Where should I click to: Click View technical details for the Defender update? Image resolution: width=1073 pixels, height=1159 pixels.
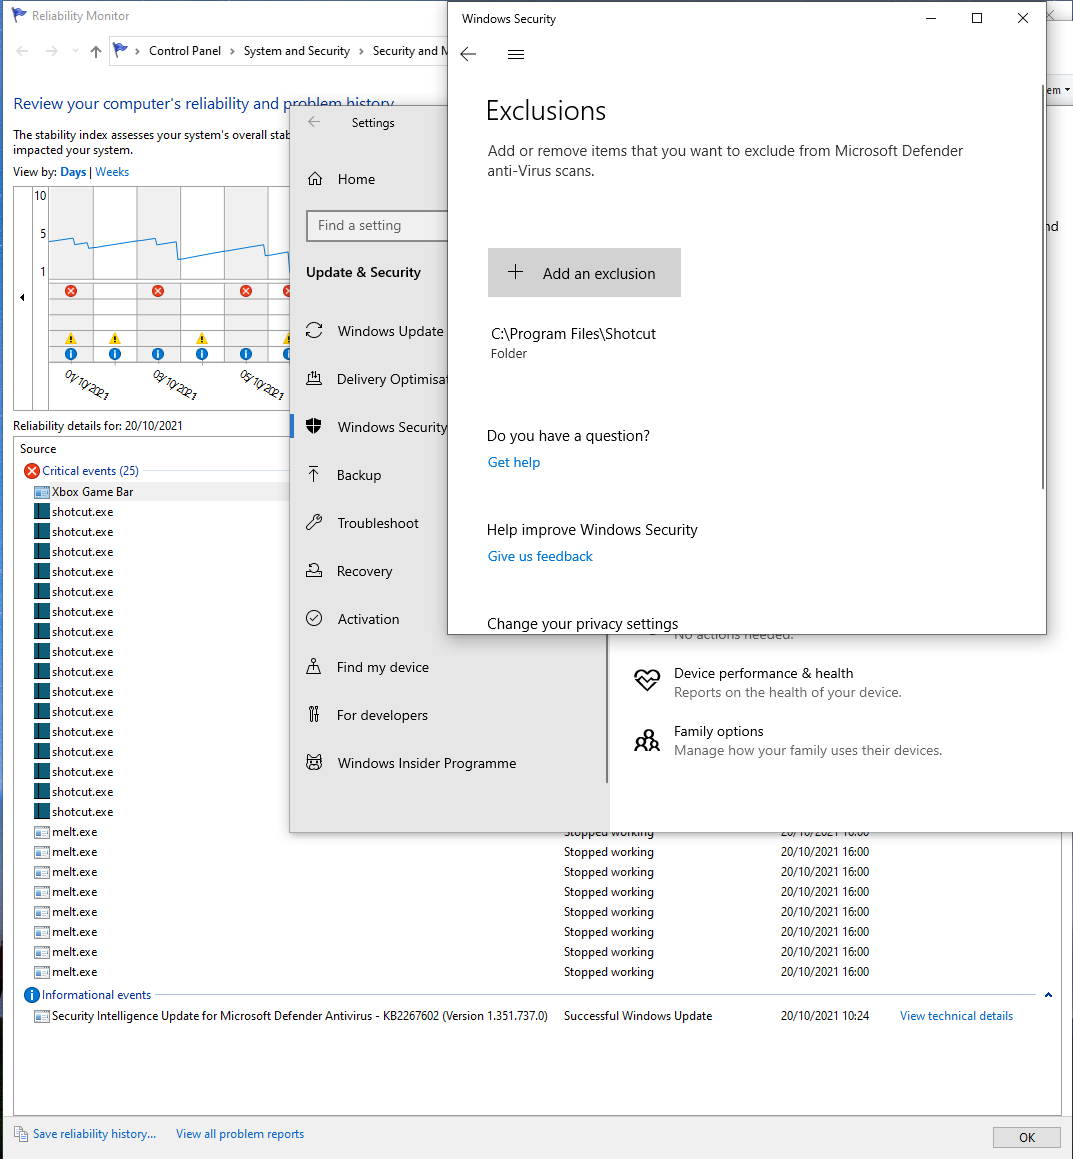click(955, 1015)
